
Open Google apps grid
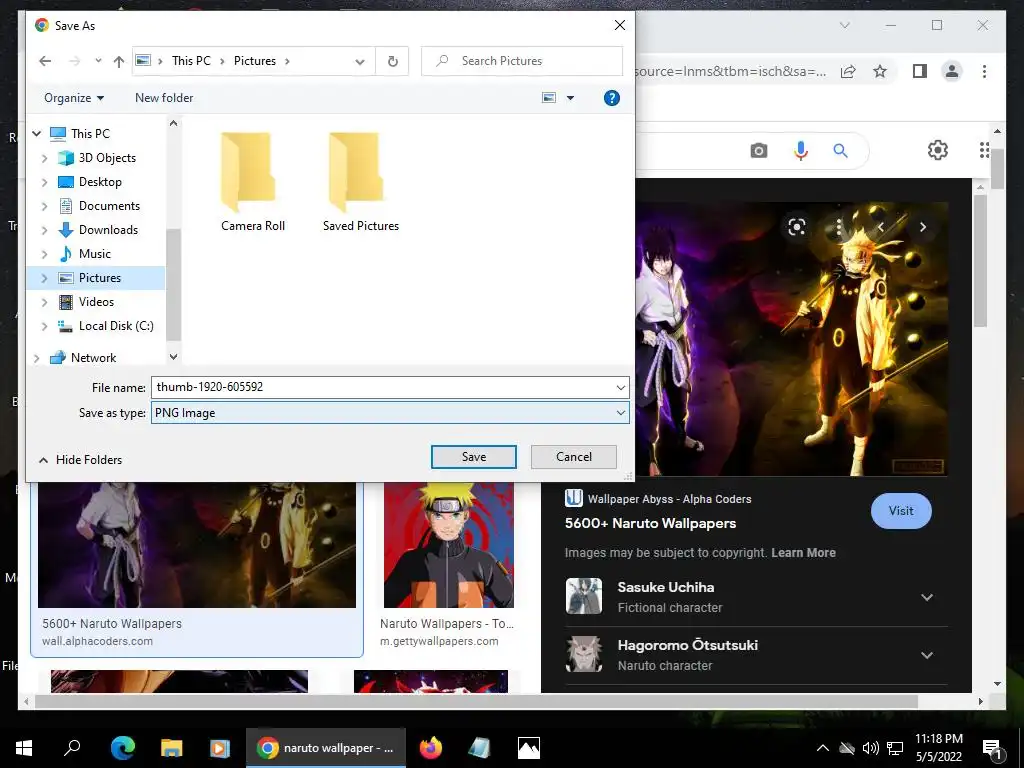tap(984, 150)
